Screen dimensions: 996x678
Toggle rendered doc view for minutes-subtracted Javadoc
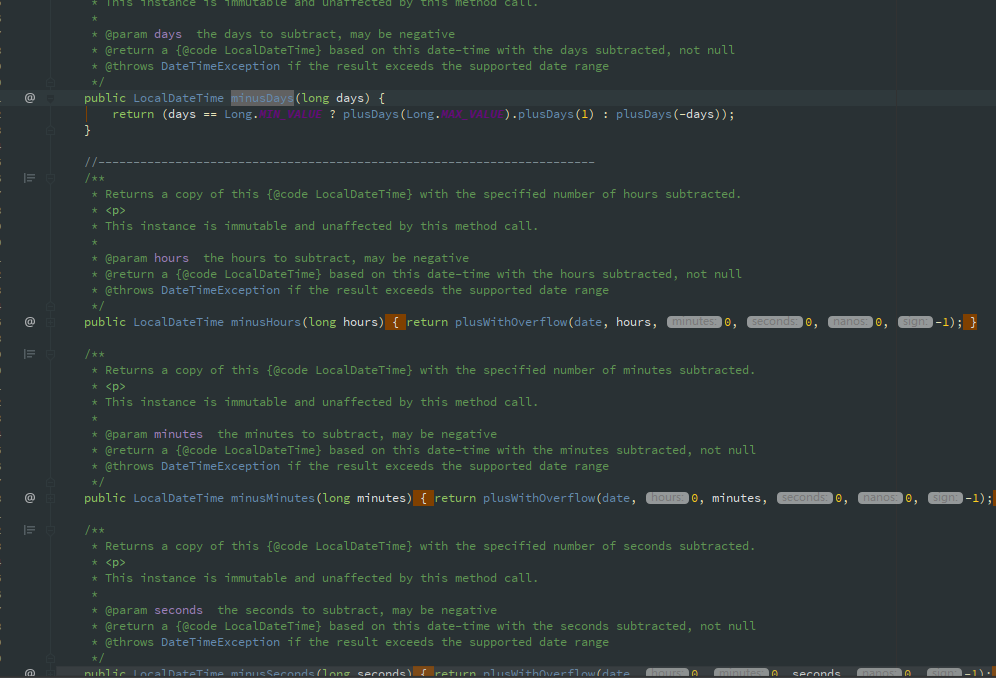click(x=29, y=354)
